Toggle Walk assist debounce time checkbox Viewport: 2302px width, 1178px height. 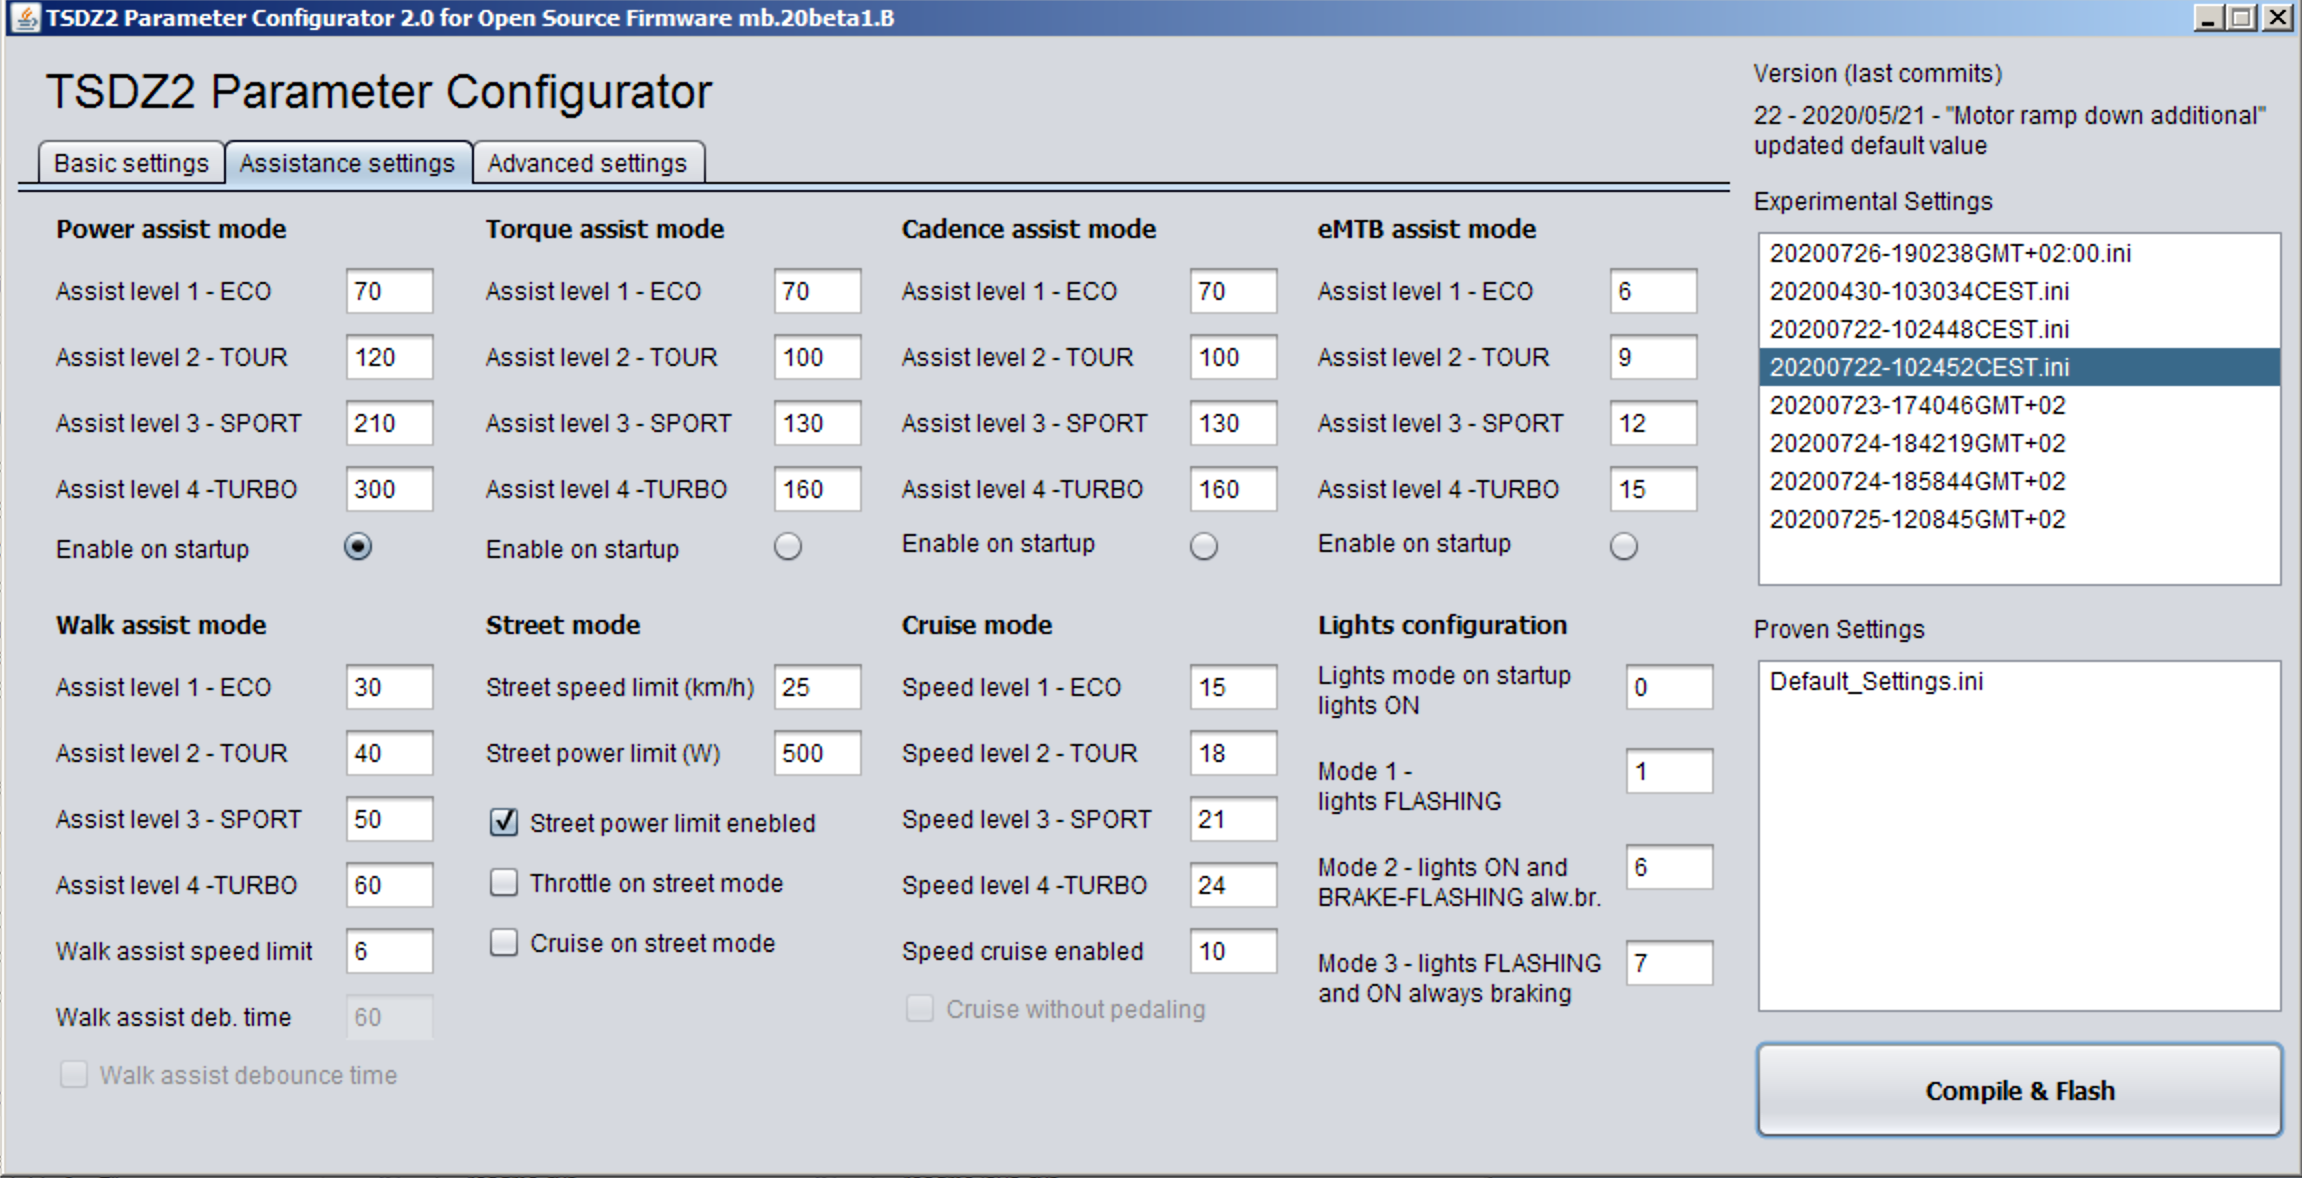pos(74,1074)
